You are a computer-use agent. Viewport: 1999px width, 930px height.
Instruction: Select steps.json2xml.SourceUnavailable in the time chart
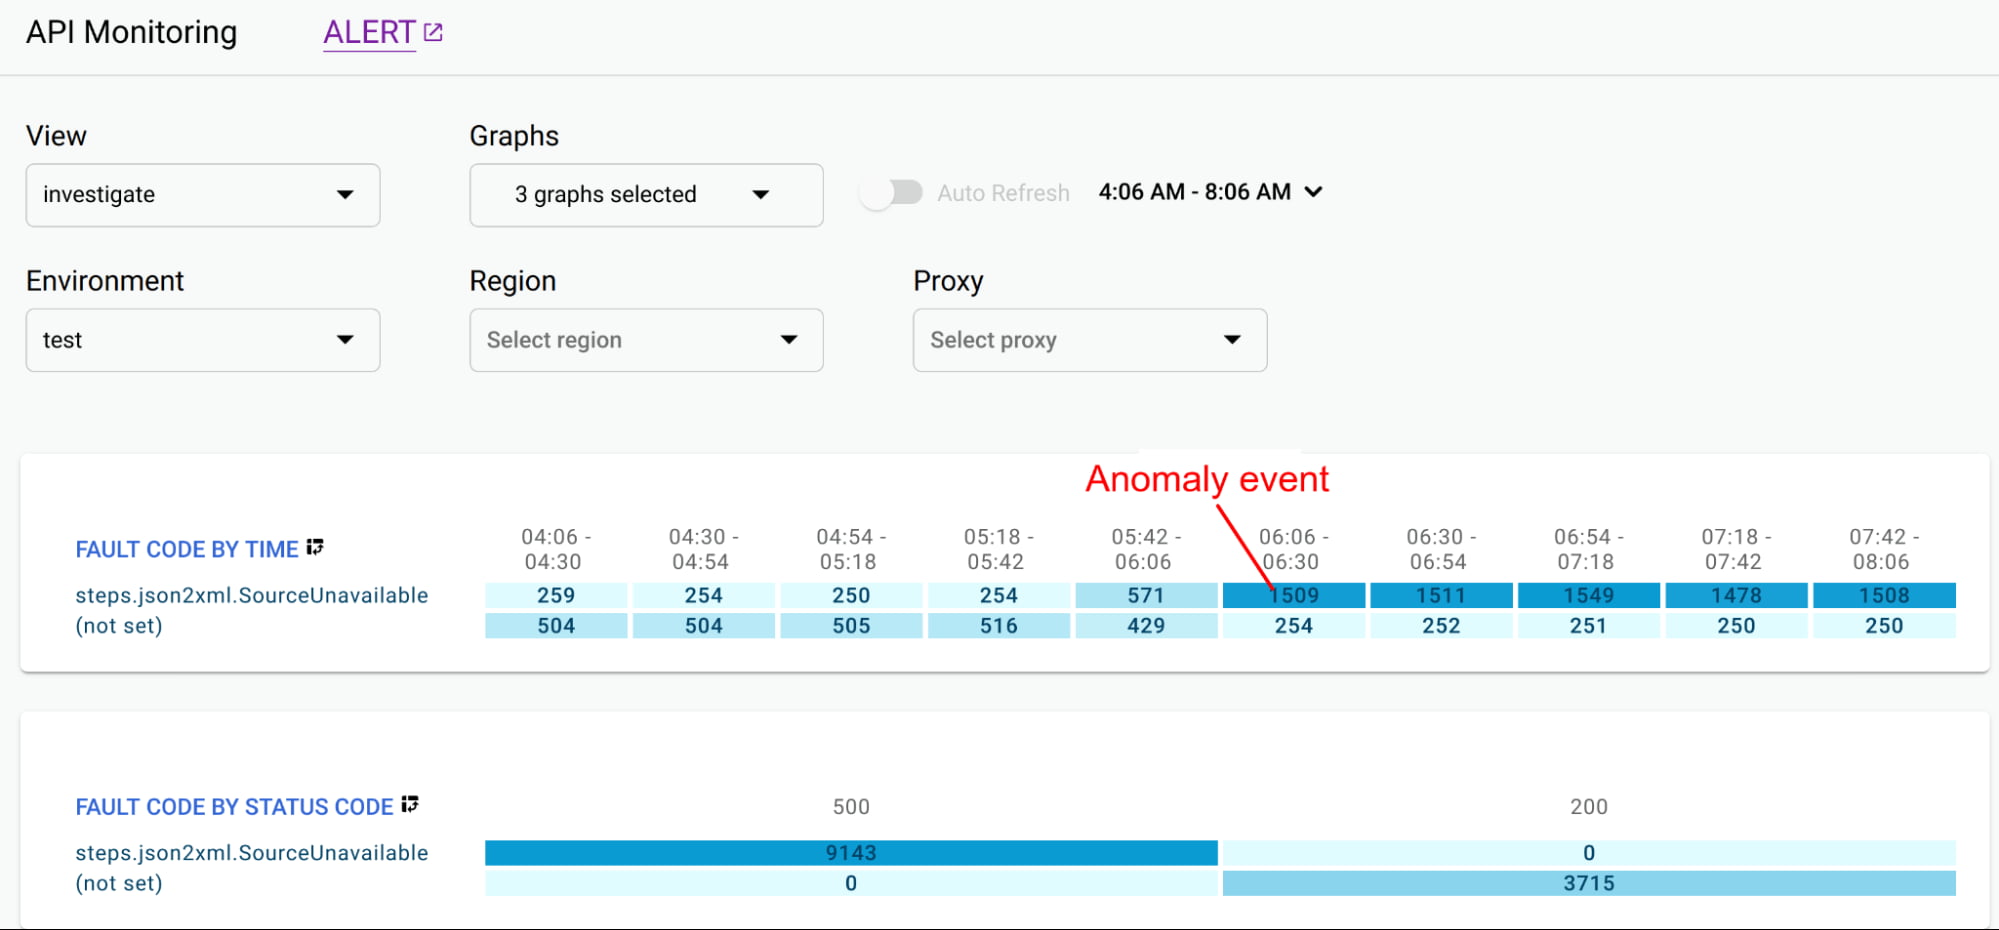252,595
